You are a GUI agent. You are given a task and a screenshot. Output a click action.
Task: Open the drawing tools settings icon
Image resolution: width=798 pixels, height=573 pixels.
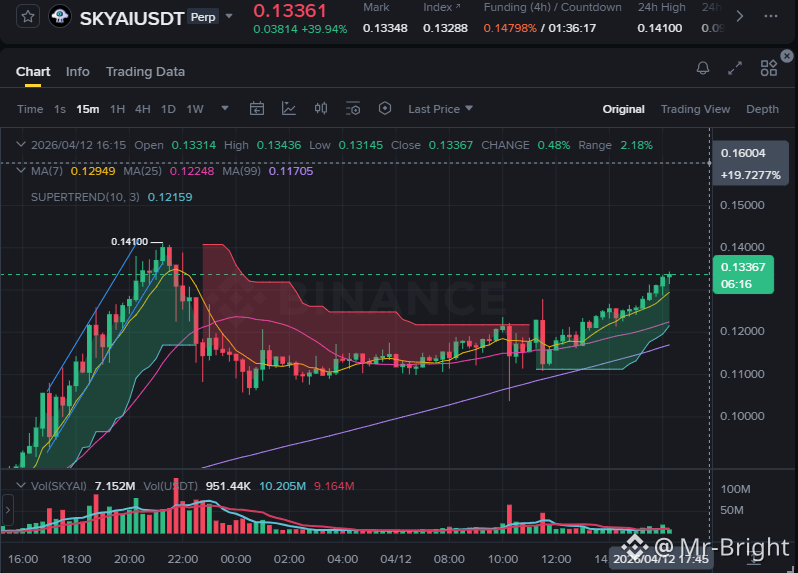353,108
